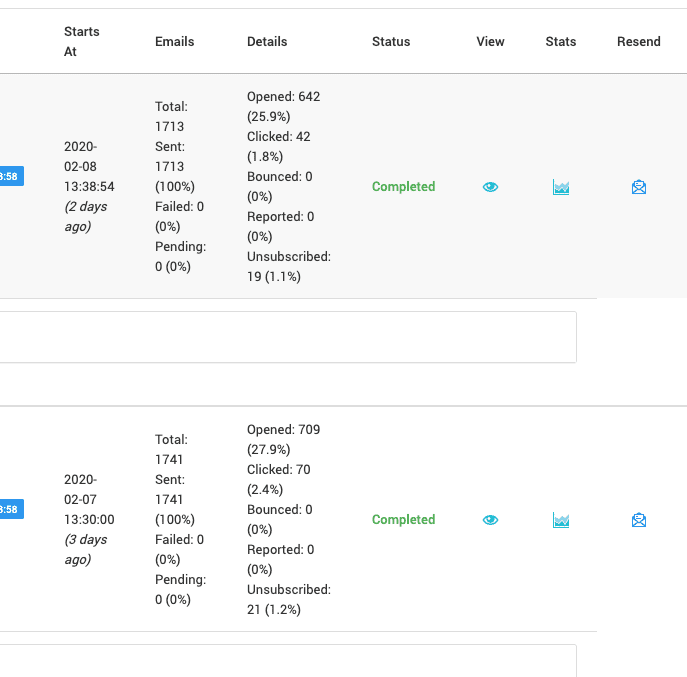Select the Details column header
Image resolution: width=687 pixels, height=677 pixels.
click(267, 41)
